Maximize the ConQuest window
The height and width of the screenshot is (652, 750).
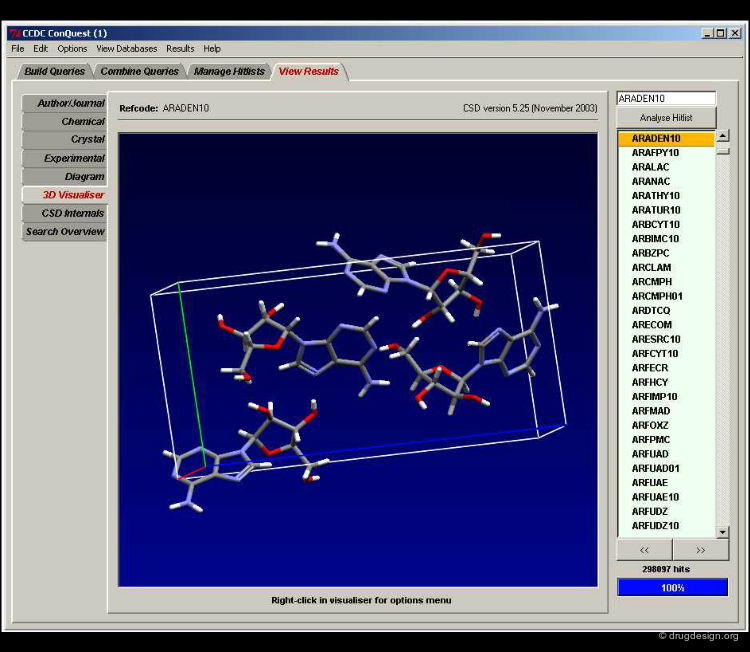[x=721, y=33]
